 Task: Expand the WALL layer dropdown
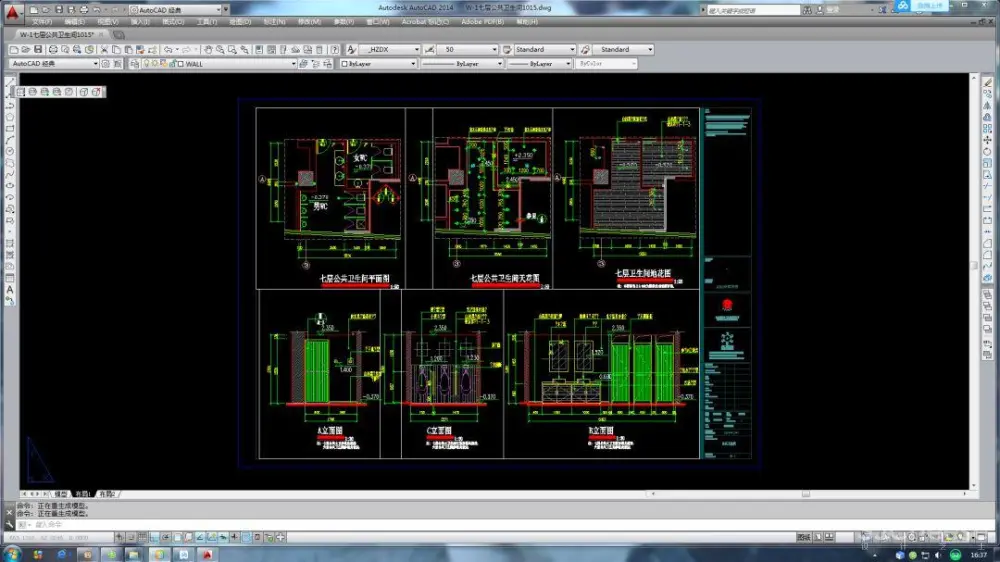(x=294, y=63)
